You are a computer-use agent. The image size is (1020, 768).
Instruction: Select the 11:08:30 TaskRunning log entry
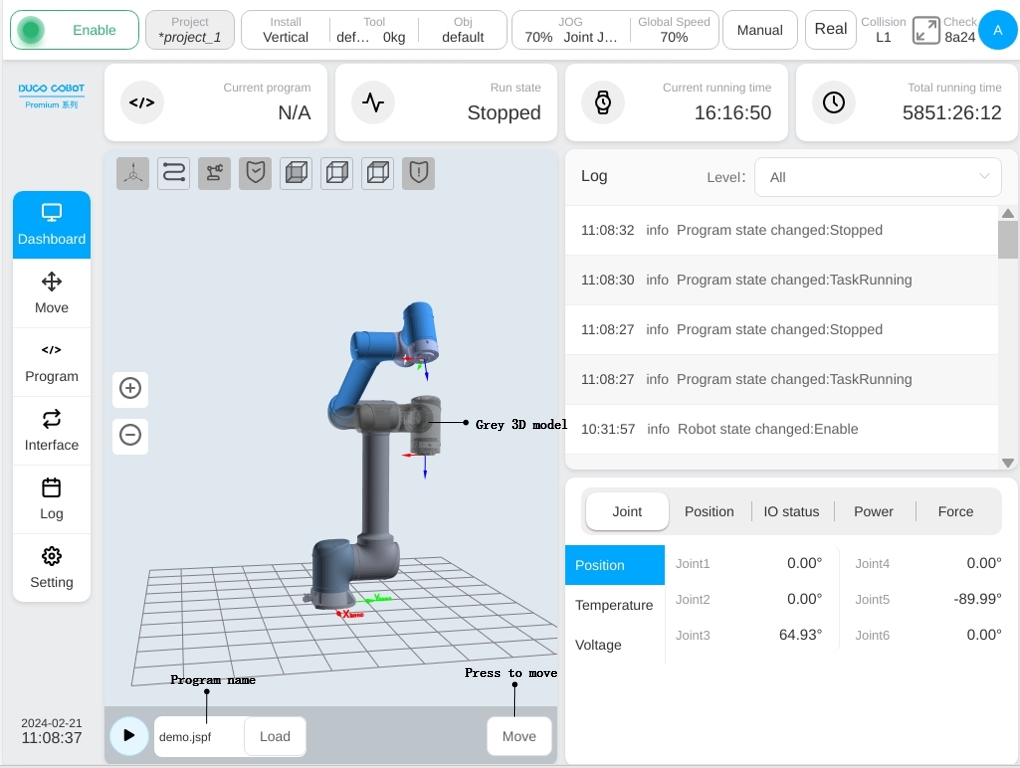[x=781, y=280]
